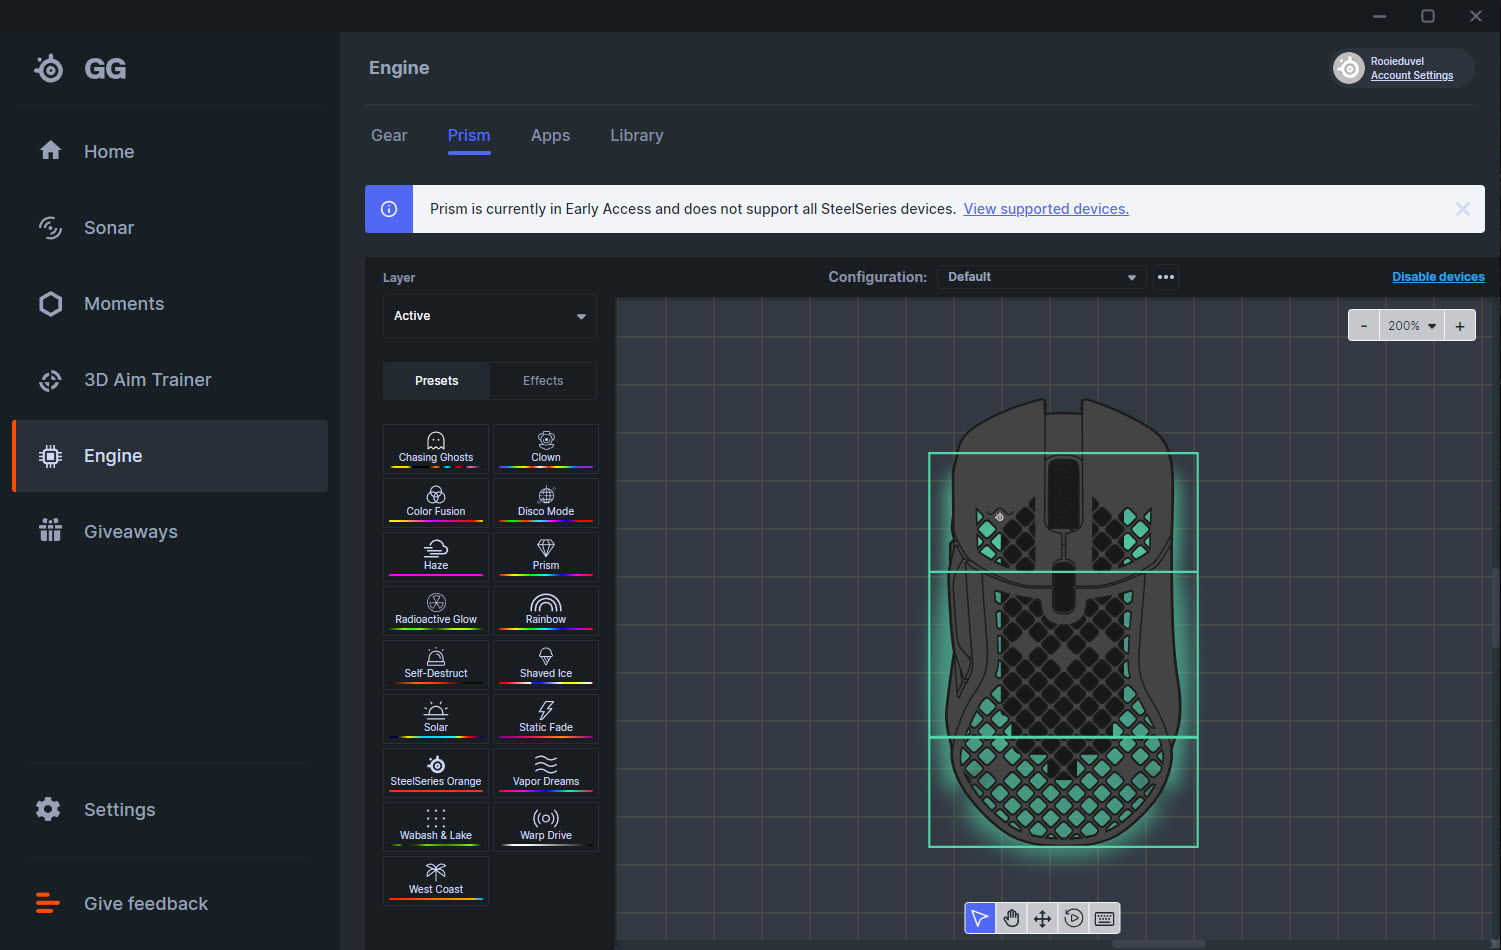Apply the Rainbow lighting preset
1501x950 pixels.
pyautogui.click(x=546, y=609)
